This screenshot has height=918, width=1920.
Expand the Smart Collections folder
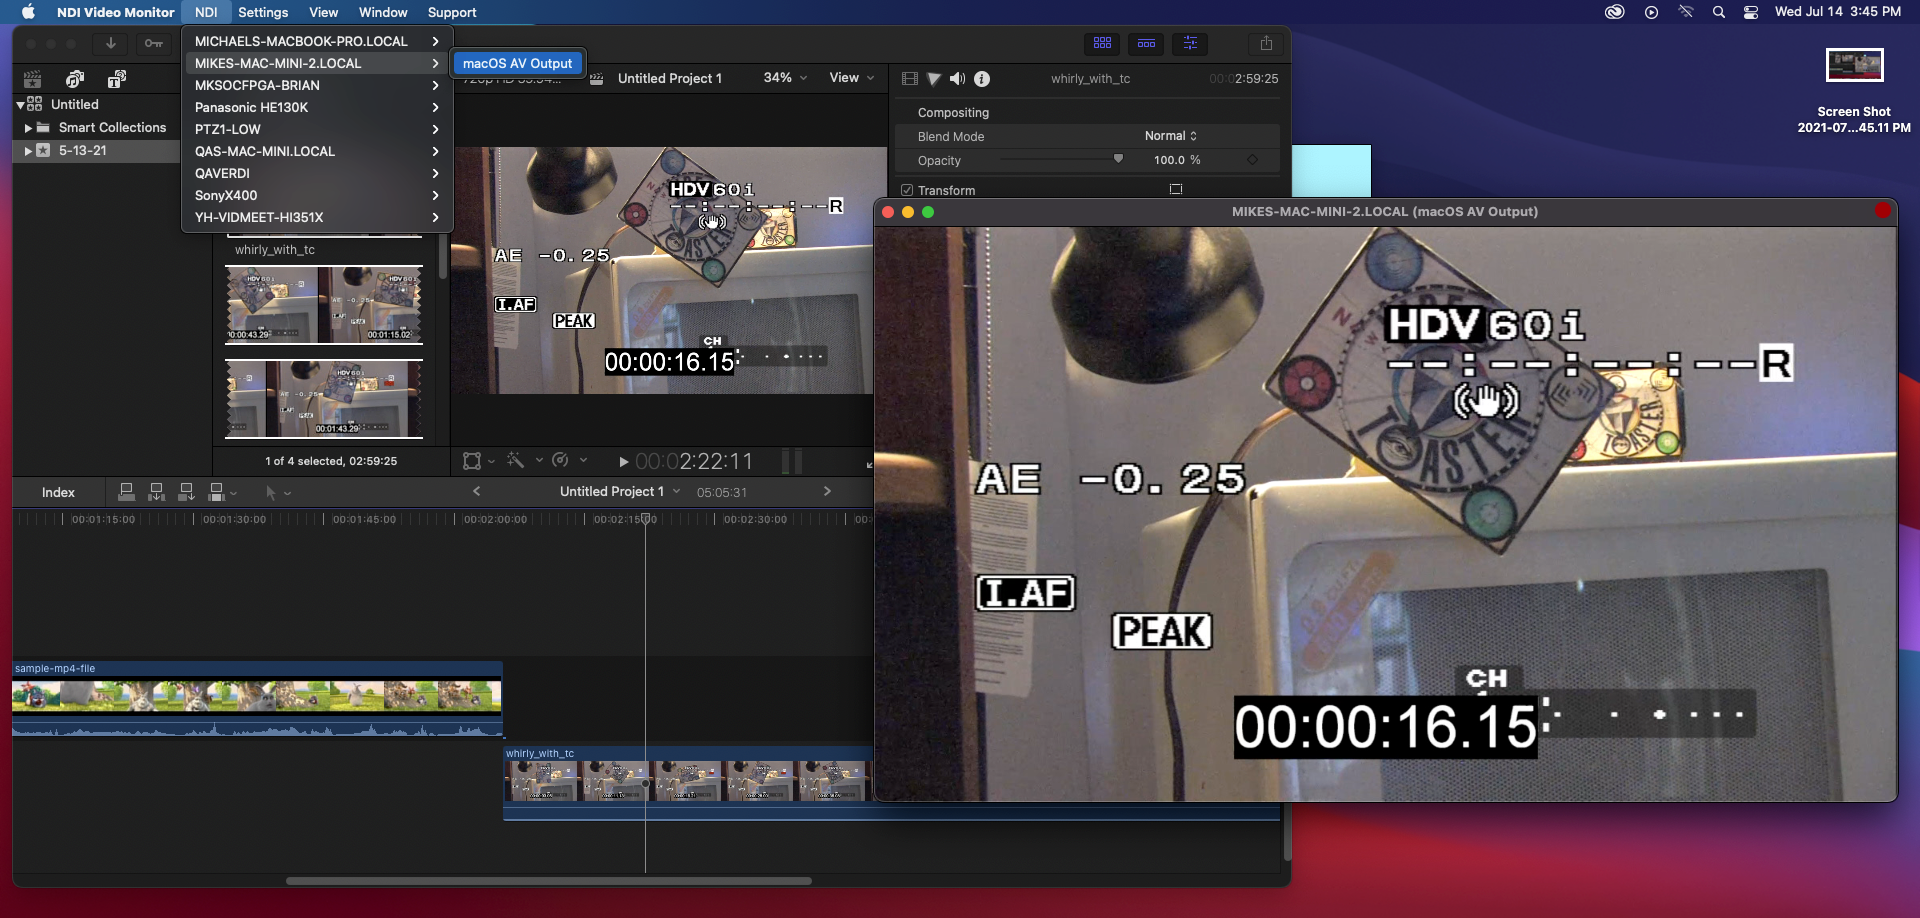click(28, 128)
